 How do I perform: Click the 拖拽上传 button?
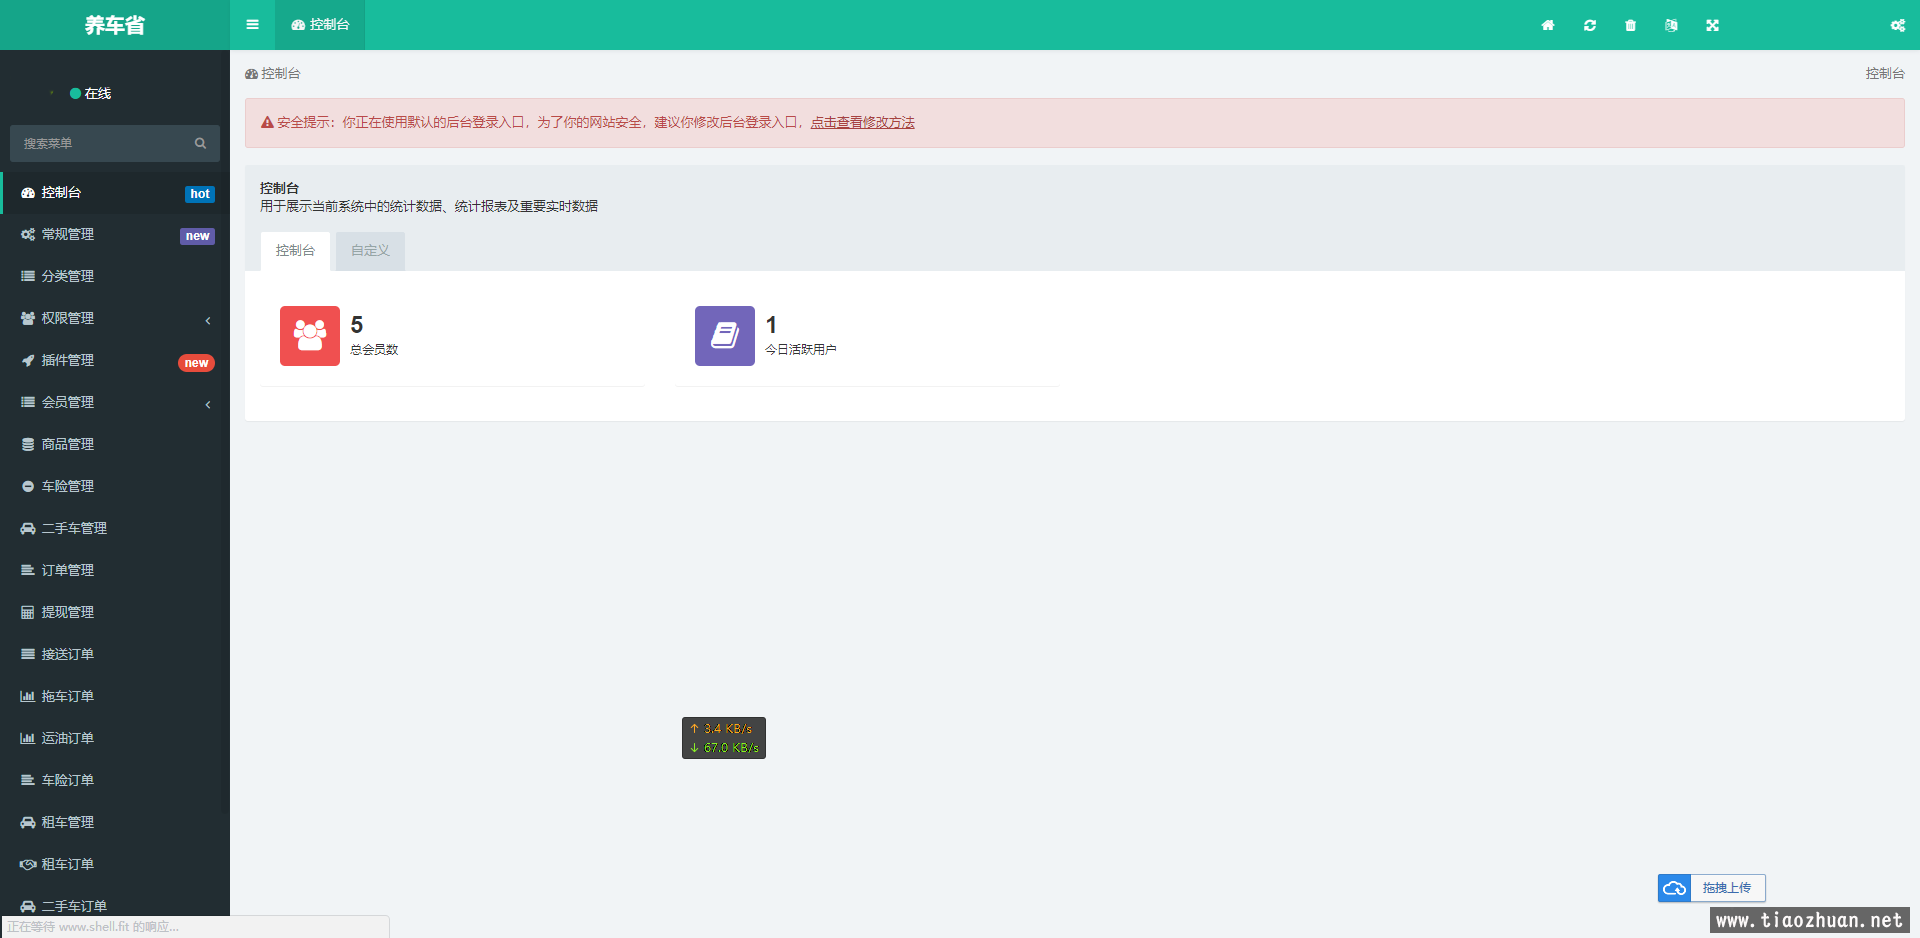point(1726,888)
